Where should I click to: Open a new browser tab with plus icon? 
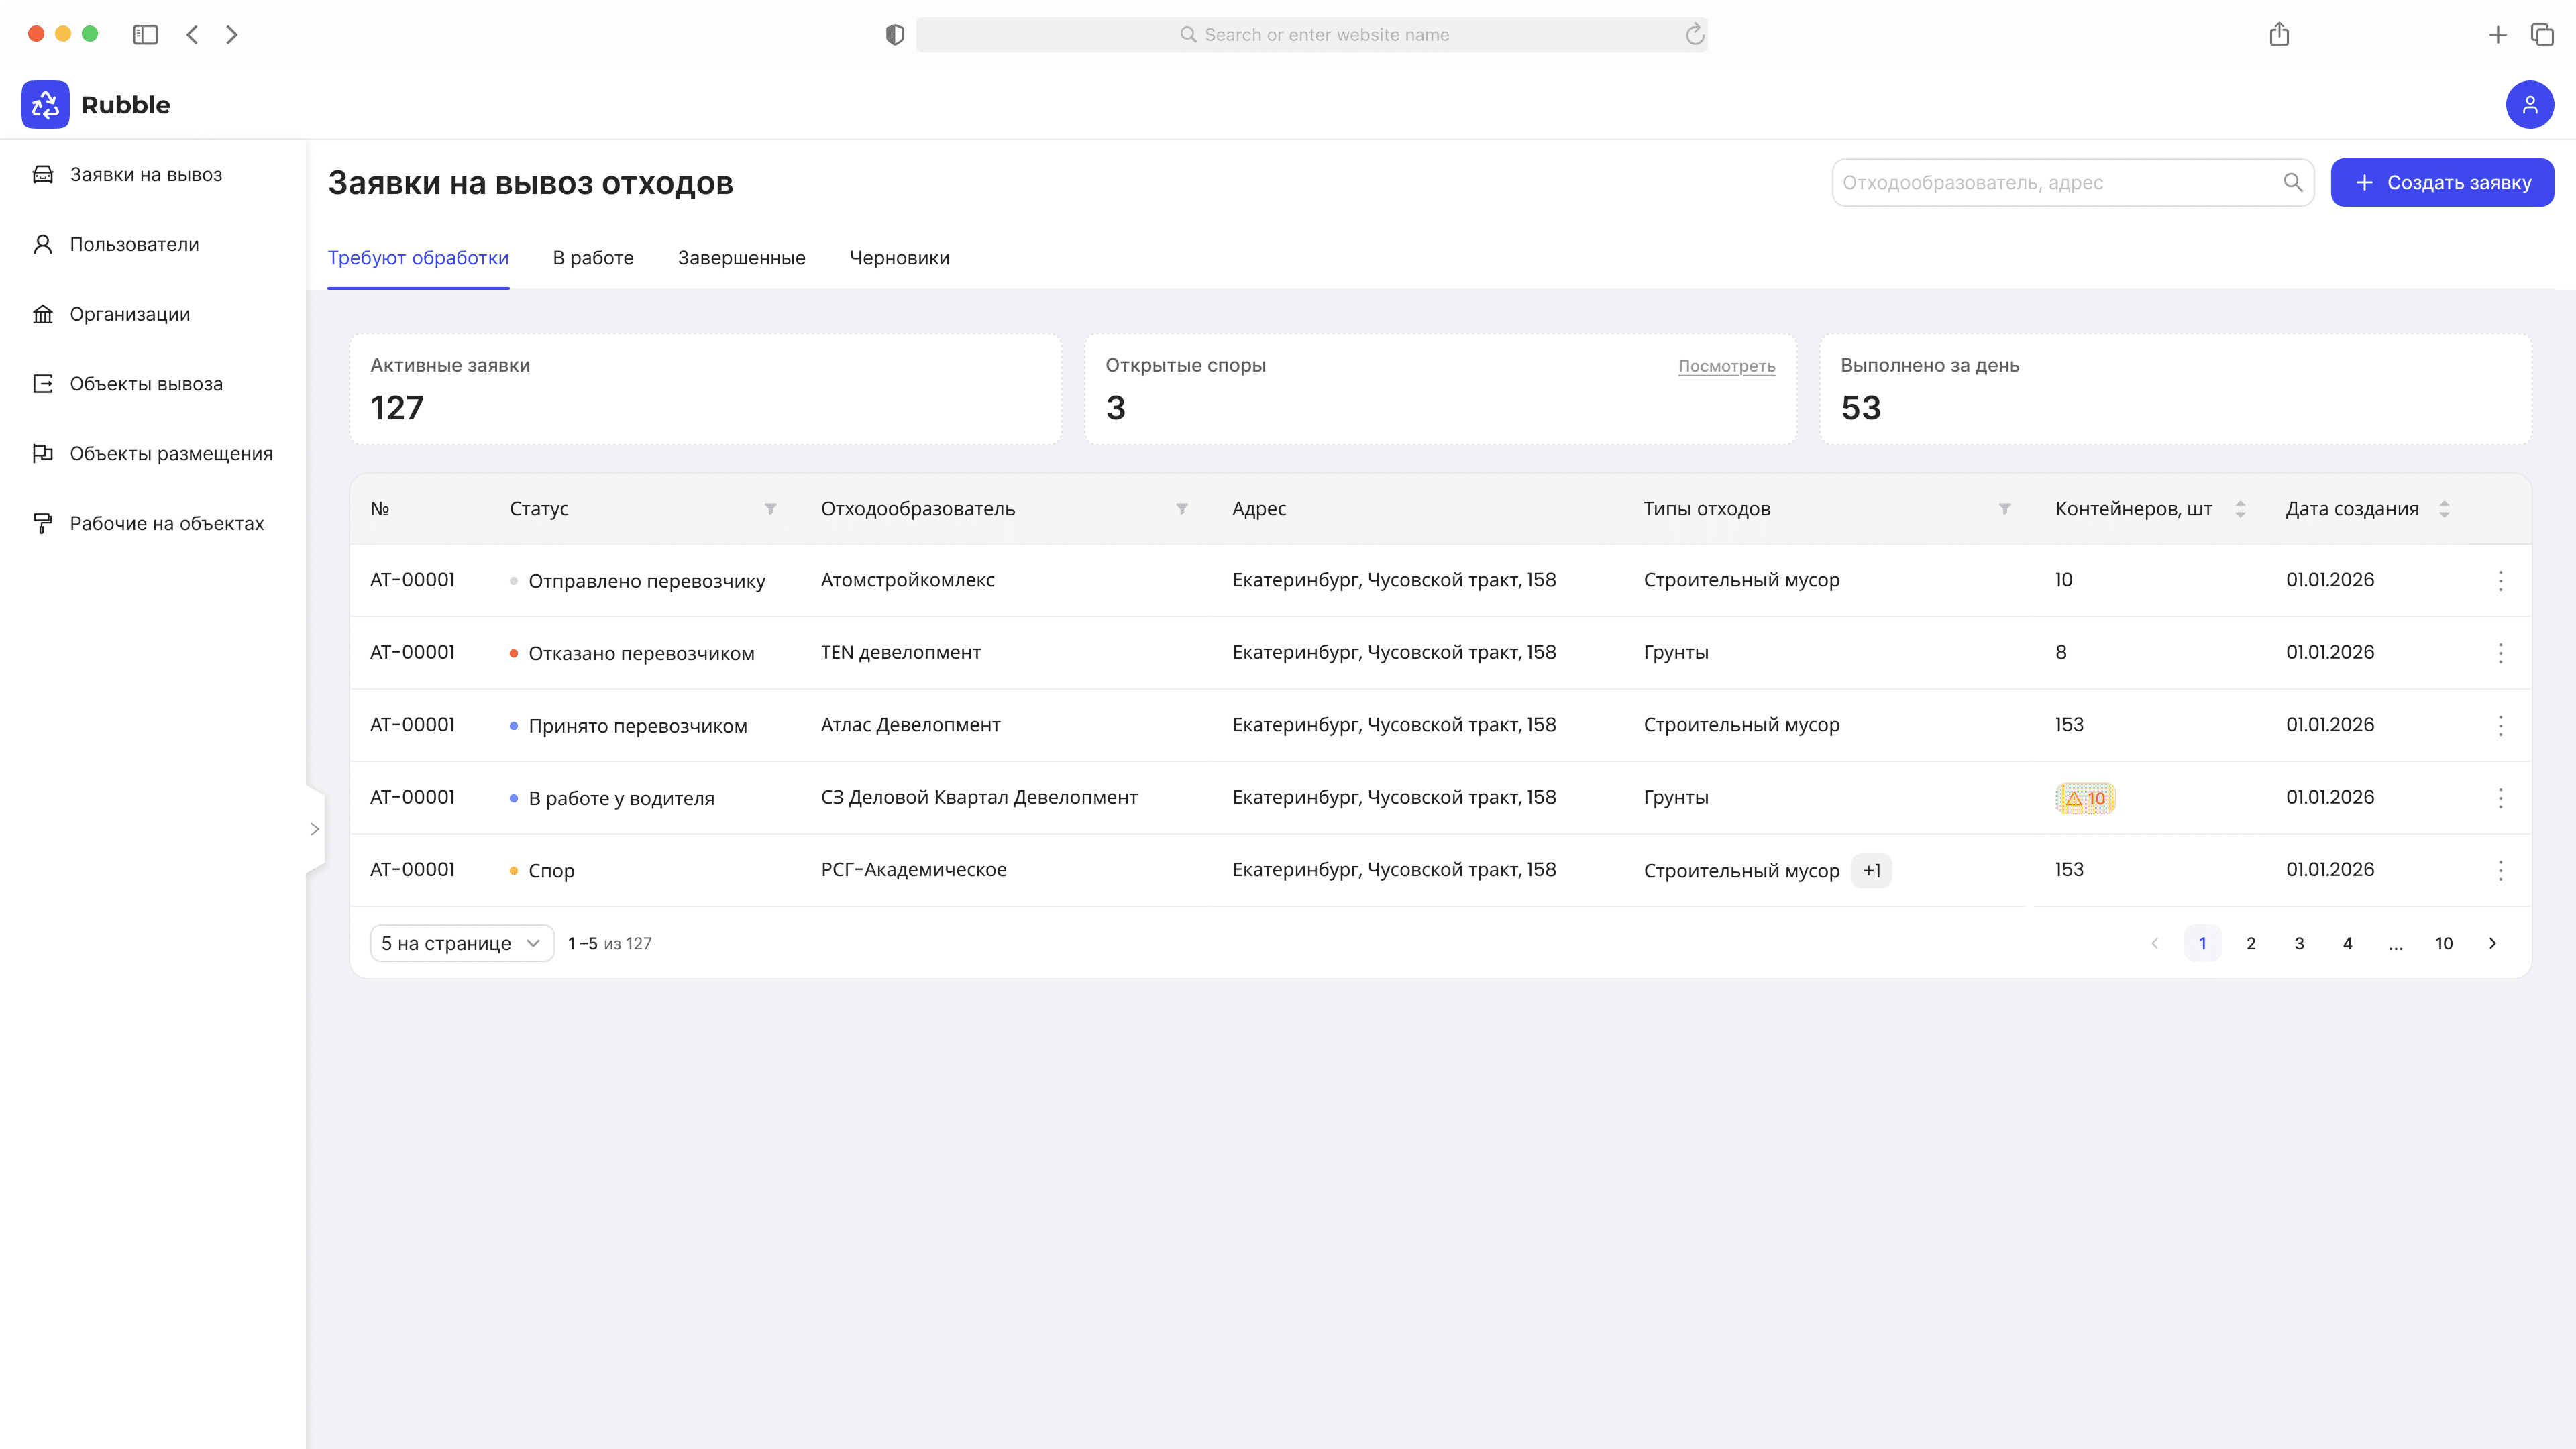click(x=2497, y=35)
